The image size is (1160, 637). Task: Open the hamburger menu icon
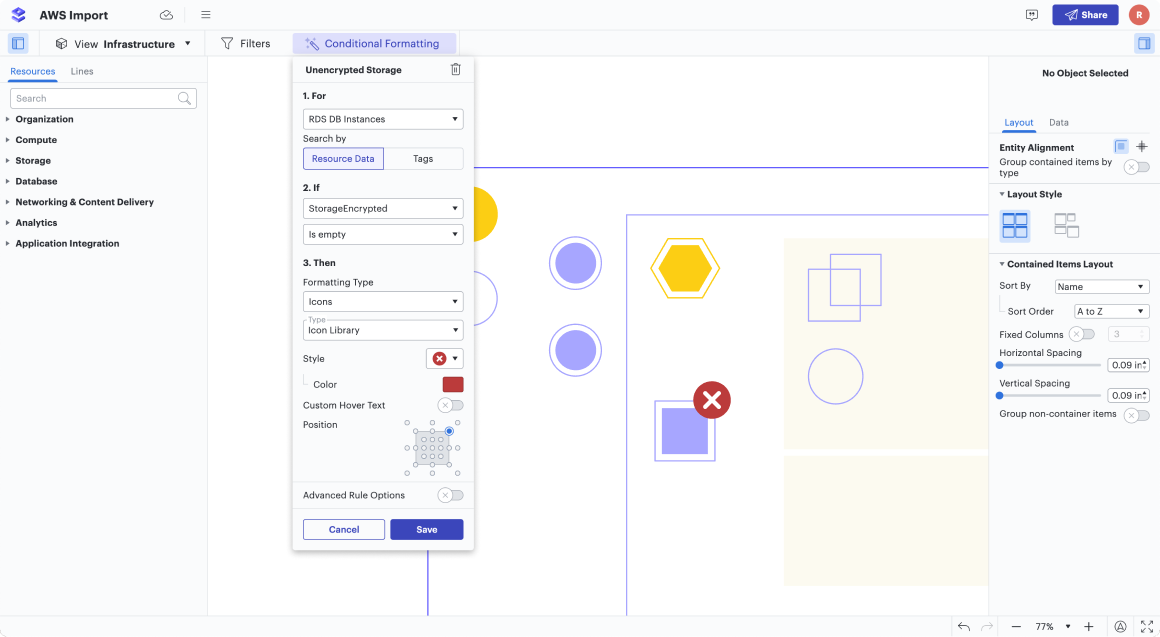[206, 15]
